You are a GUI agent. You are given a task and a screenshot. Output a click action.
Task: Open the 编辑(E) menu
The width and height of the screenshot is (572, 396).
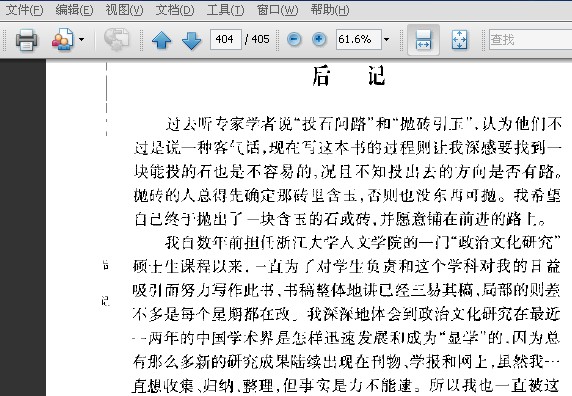[74, 10]
